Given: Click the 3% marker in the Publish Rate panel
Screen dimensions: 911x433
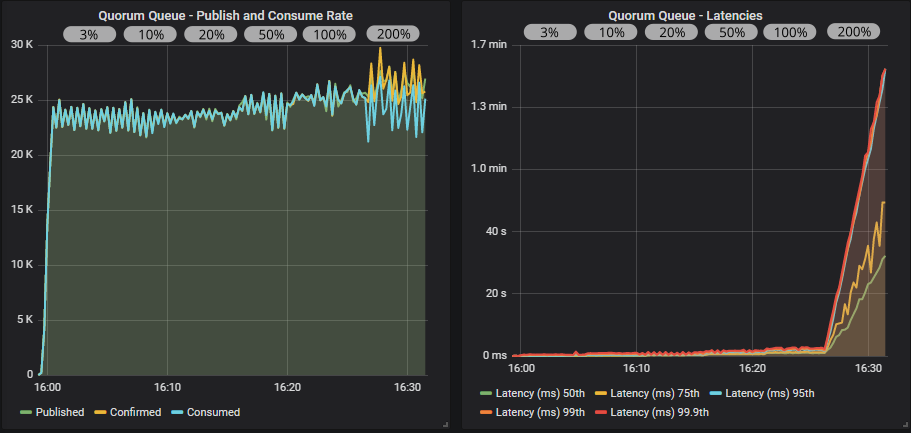Looking at the screenshot, I should point(89,33).
